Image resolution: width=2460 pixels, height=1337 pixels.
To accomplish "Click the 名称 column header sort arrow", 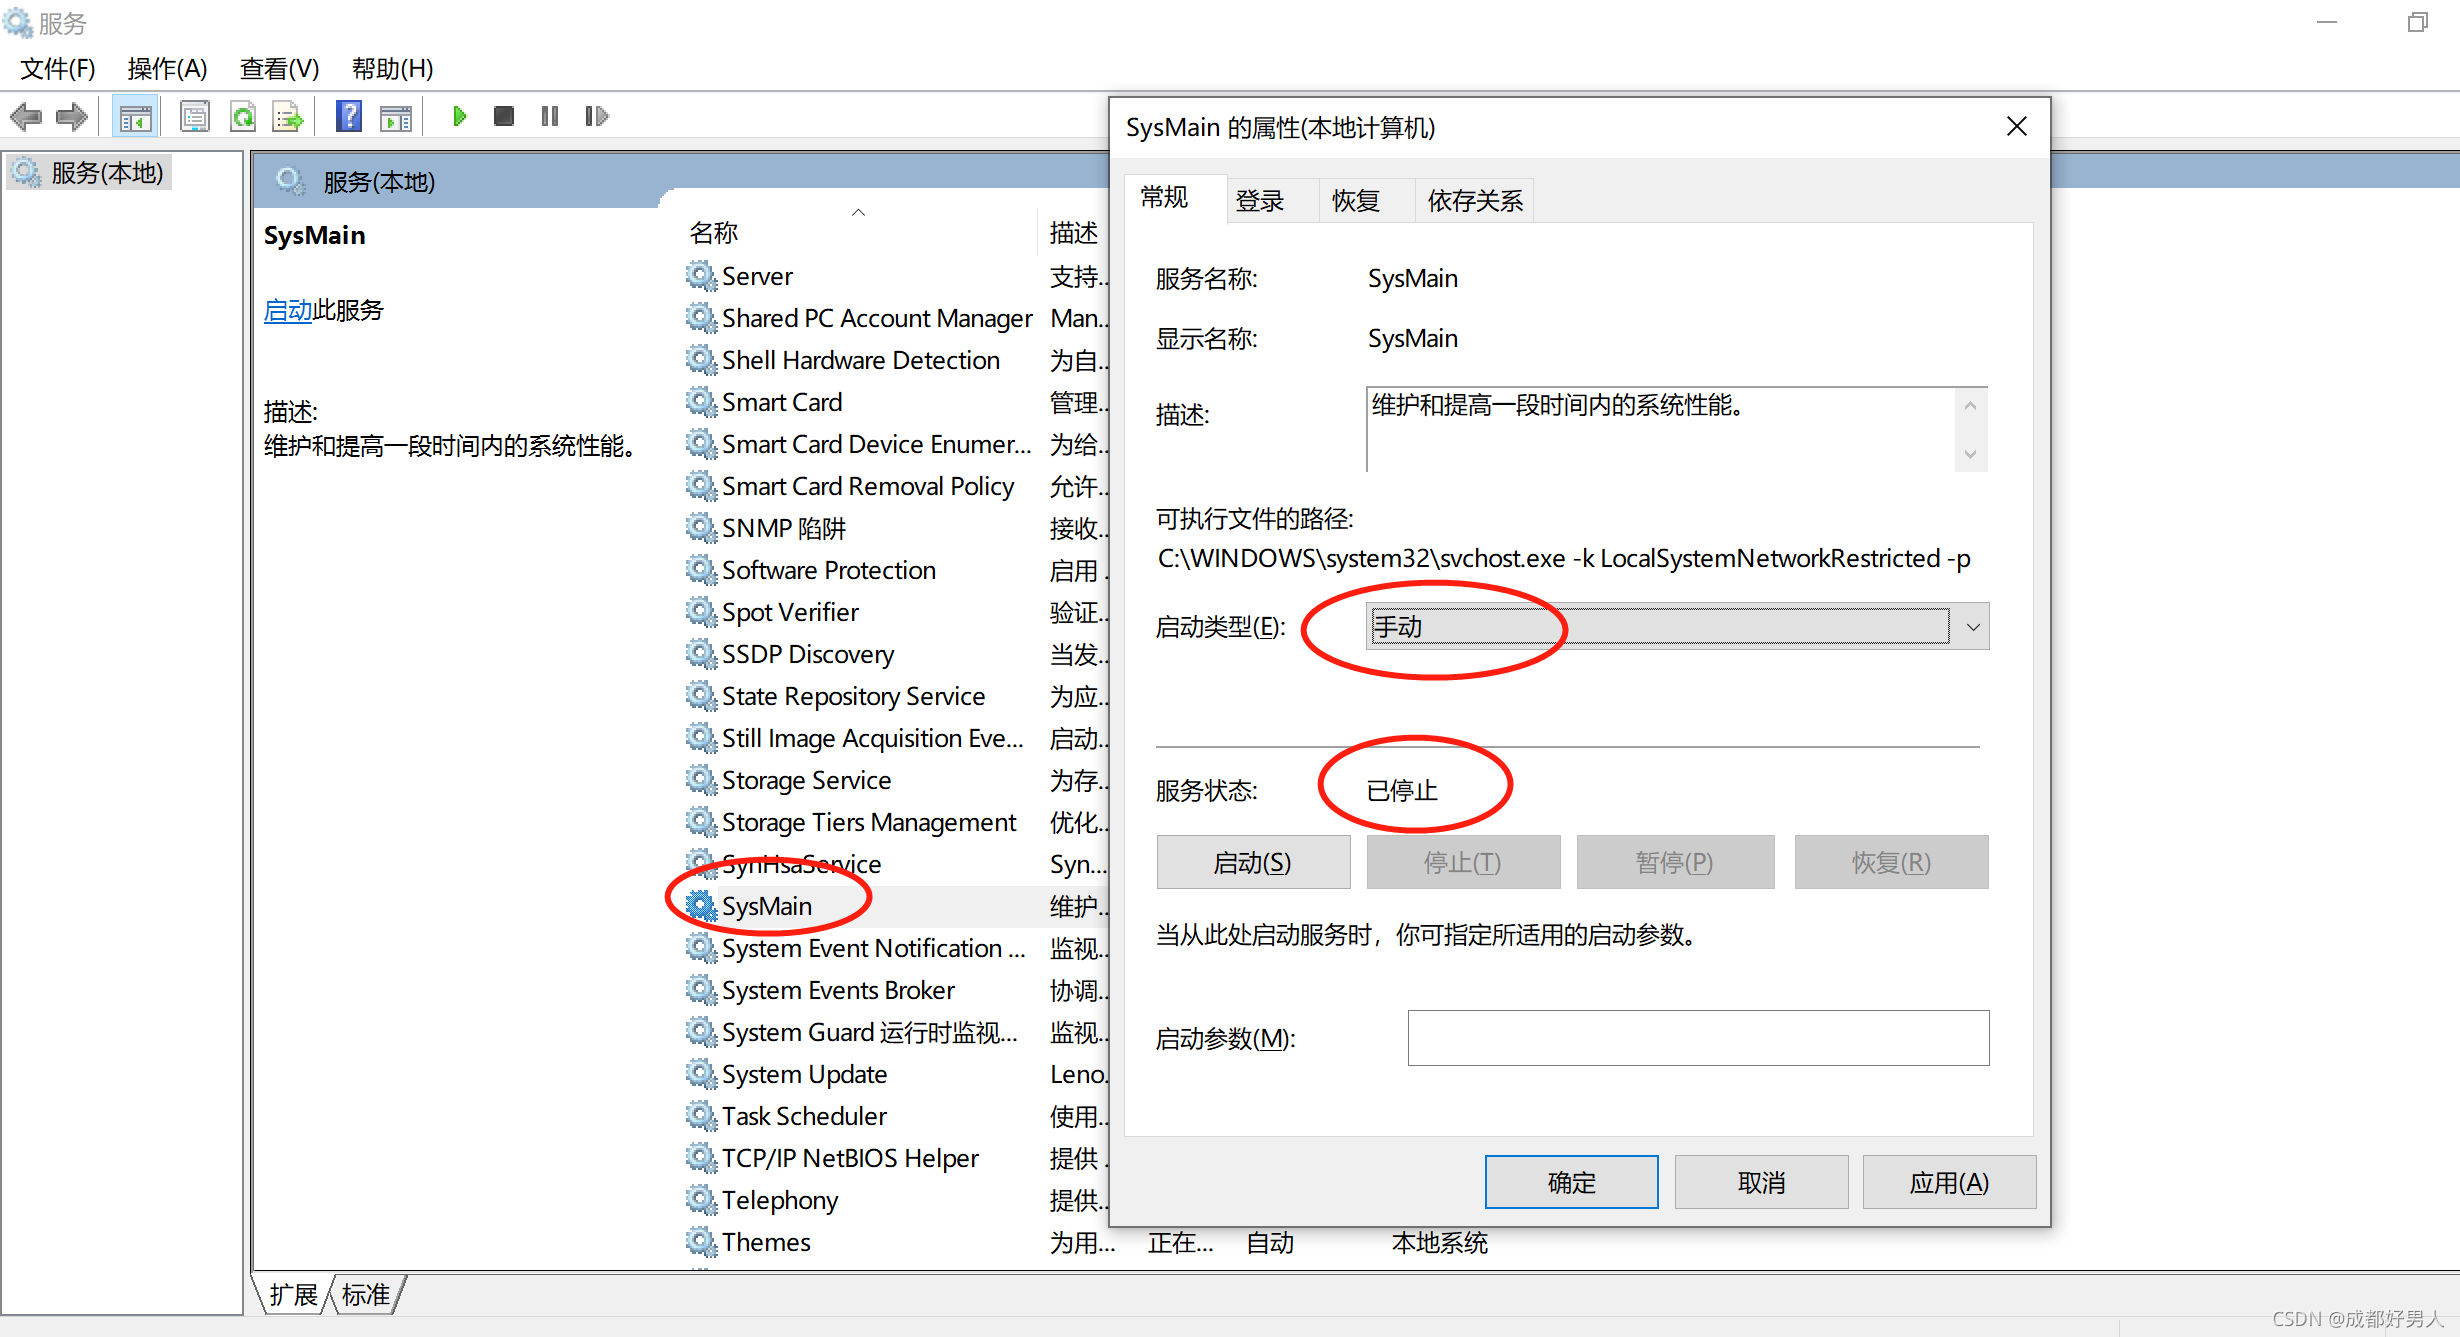I will [858, 212].
